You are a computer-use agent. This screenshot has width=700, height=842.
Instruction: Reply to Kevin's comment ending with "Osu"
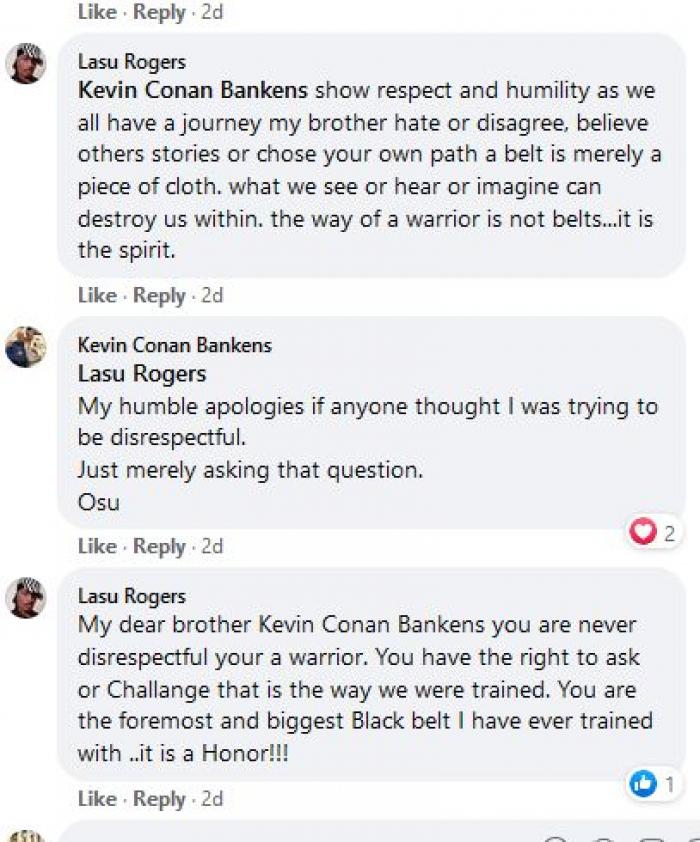[159, 546]
